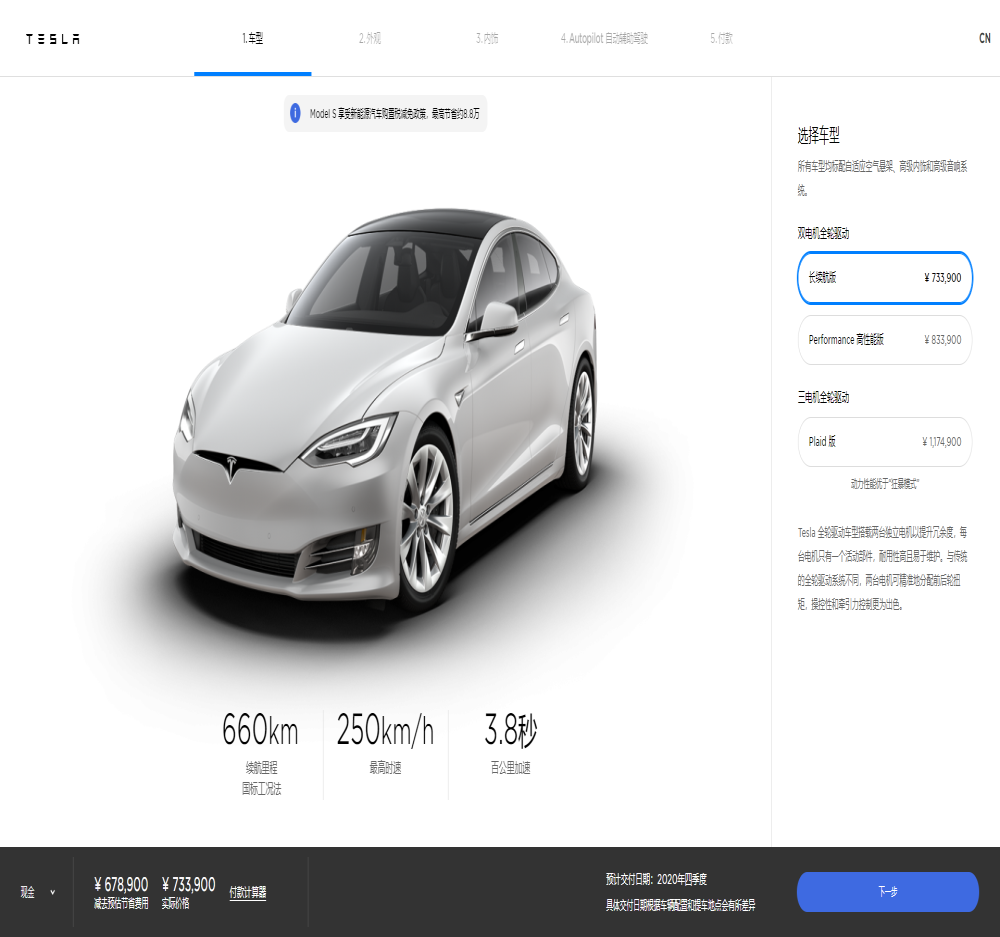The width and height of the screenshot is (1000, 937).
Task: Open the 现金 payment type dropdown
Action: 37,892
